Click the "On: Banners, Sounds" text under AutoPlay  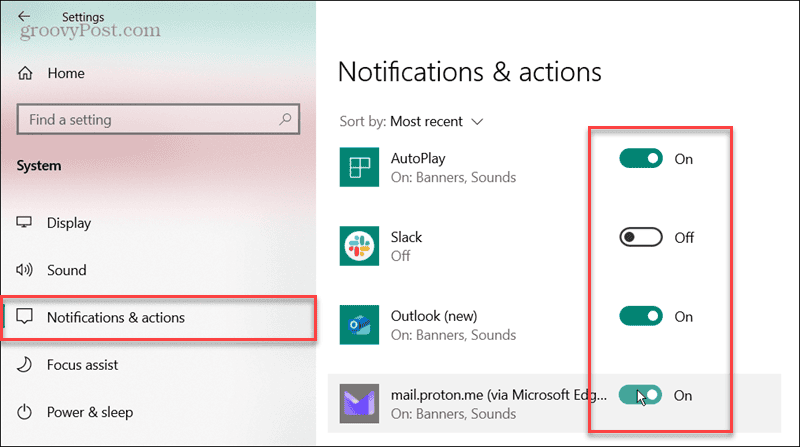coord(453,177)
